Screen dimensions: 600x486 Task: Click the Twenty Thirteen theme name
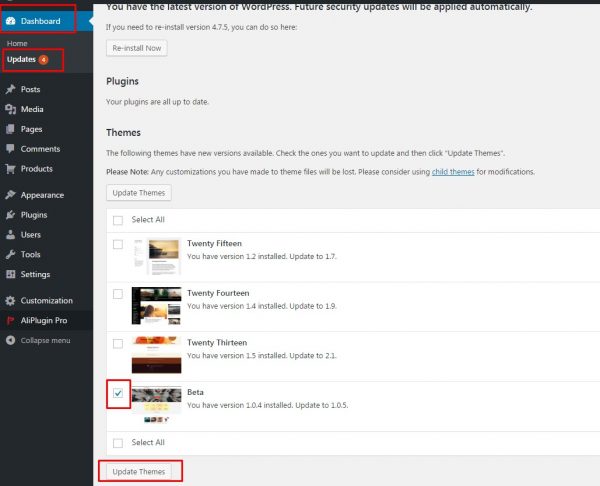pos(217,343)
